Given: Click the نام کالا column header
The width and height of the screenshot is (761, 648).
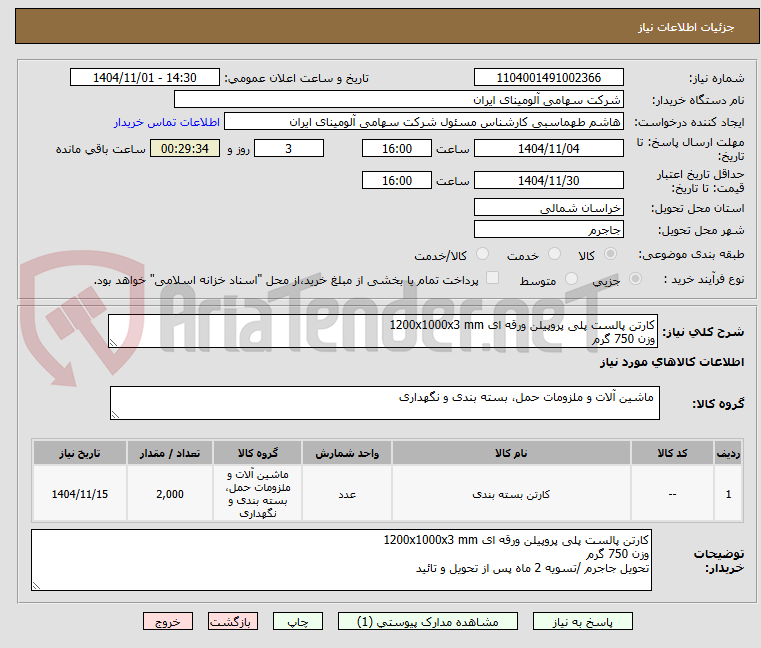Looking at the screenshot, I should coord(511,453).
